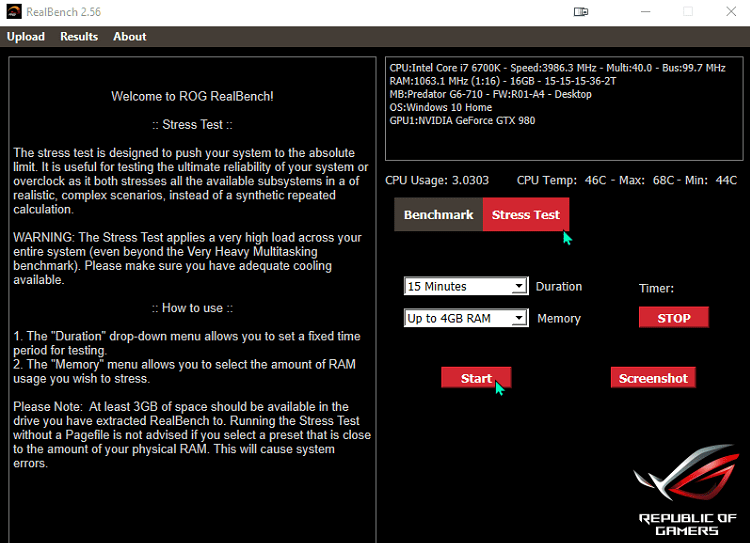Open the Results menu

click(79, 37)
